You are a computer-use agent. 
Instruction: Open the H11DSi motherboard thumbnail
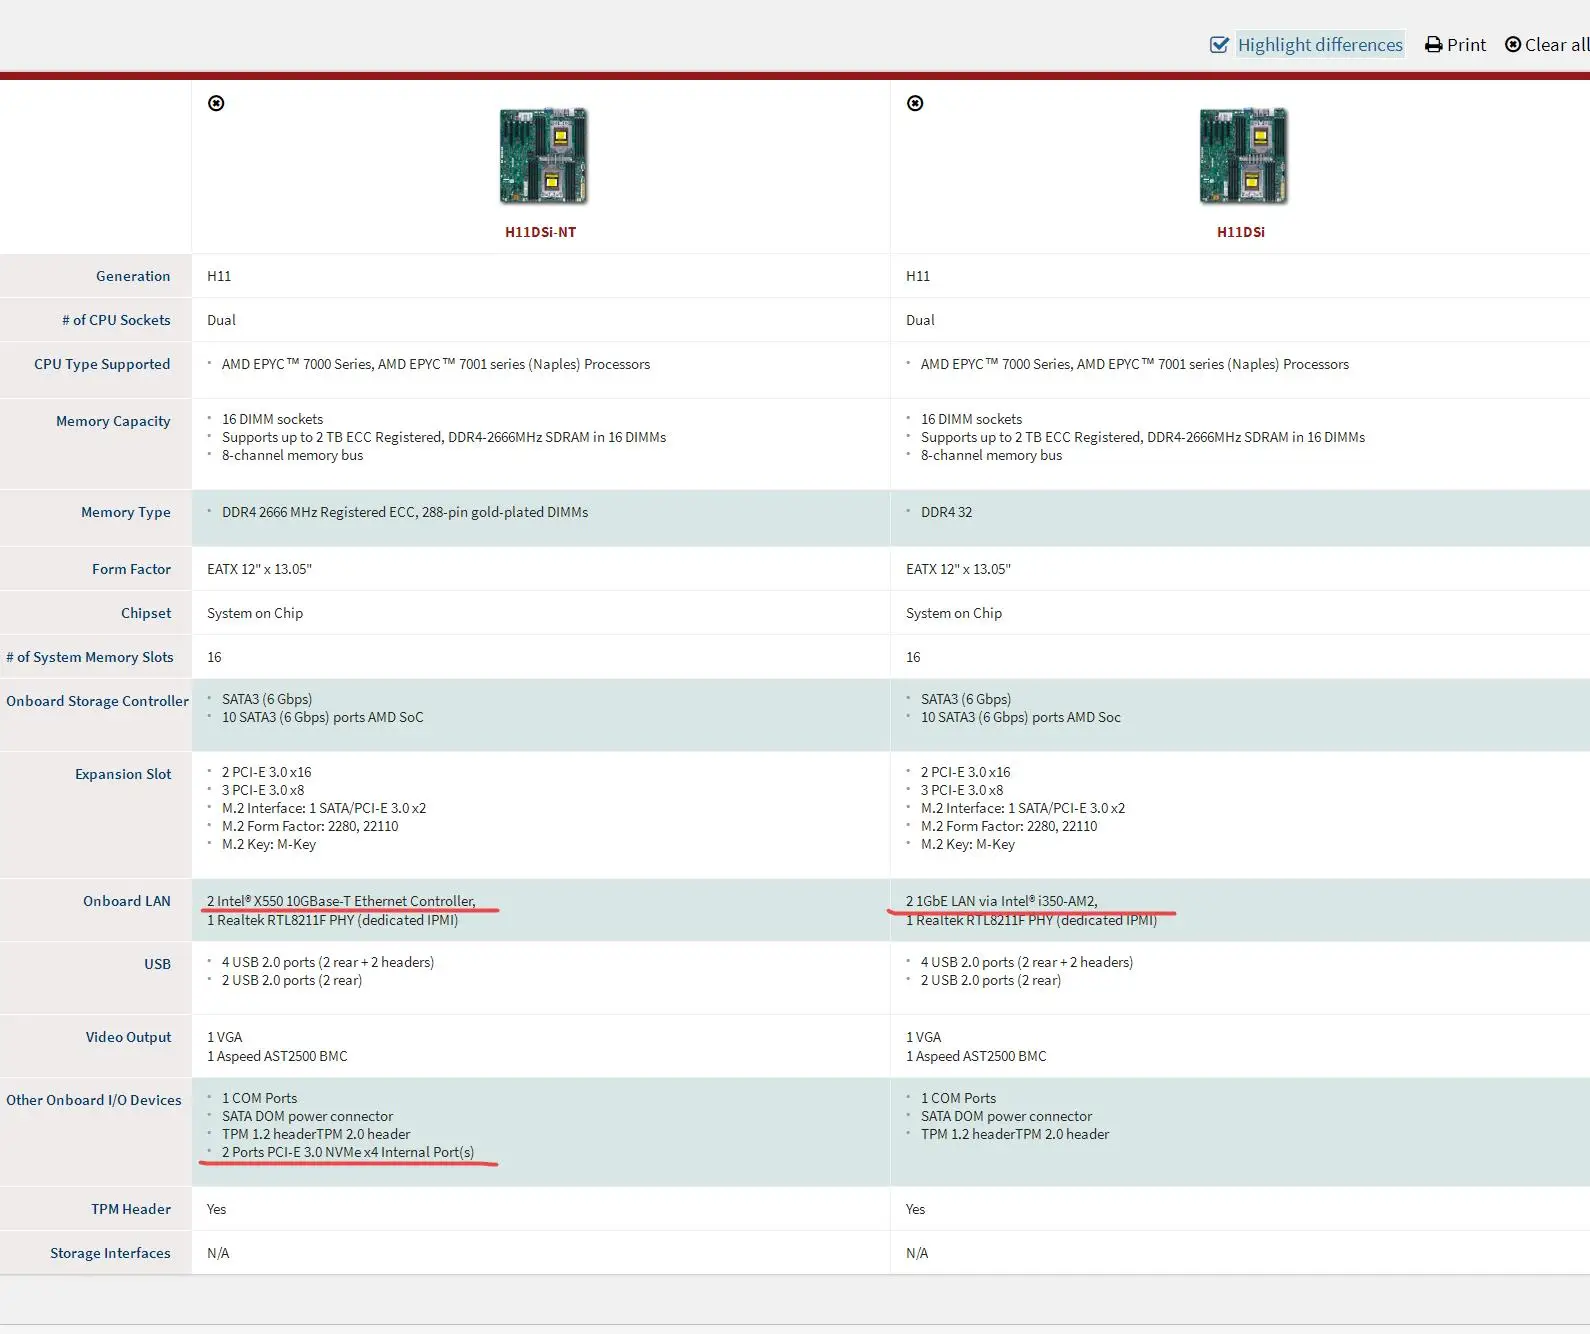click(1242, 156)
